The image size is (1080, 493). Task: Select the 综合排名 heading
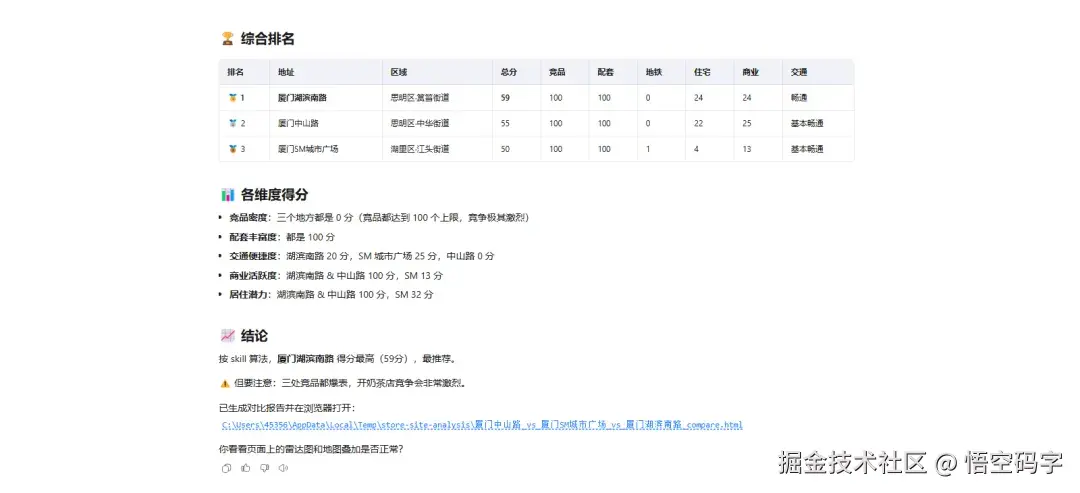click(267, 39)
